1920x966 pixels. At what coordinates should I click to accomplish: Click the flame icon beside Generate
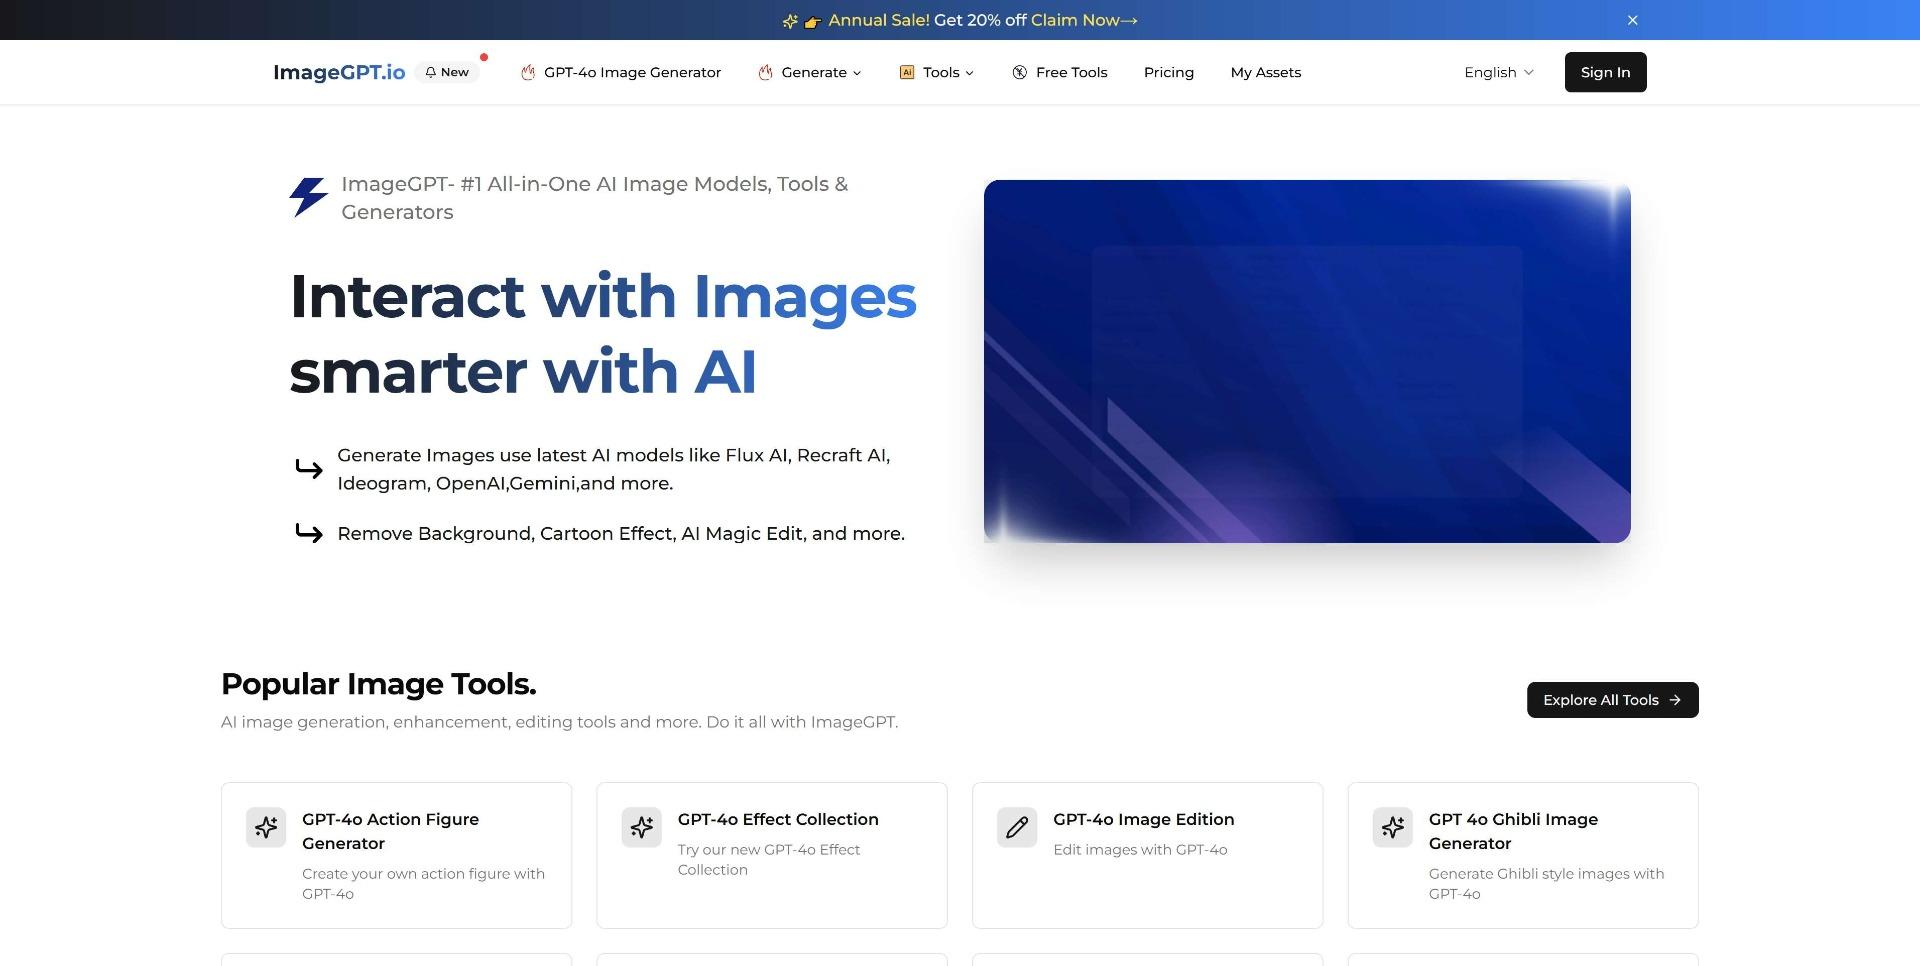[x=765, y=72]
